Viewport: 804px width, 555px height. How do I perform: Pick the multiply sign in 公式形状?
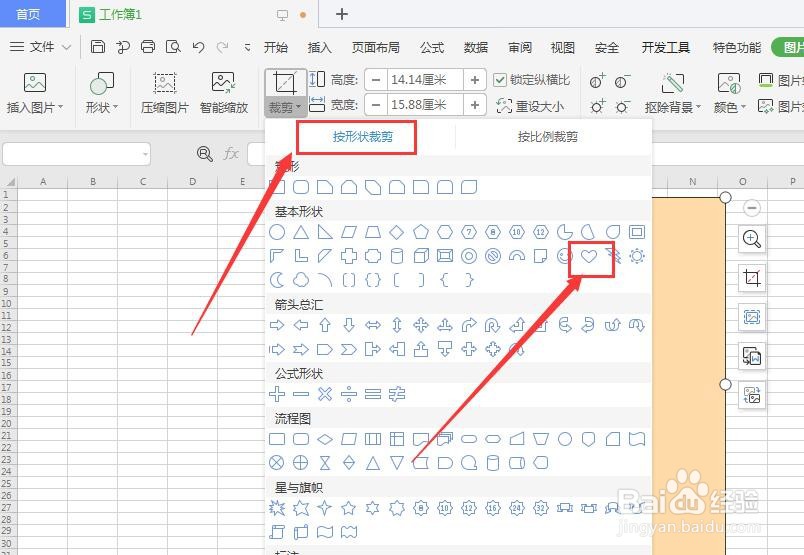click(x=325, y=394)
